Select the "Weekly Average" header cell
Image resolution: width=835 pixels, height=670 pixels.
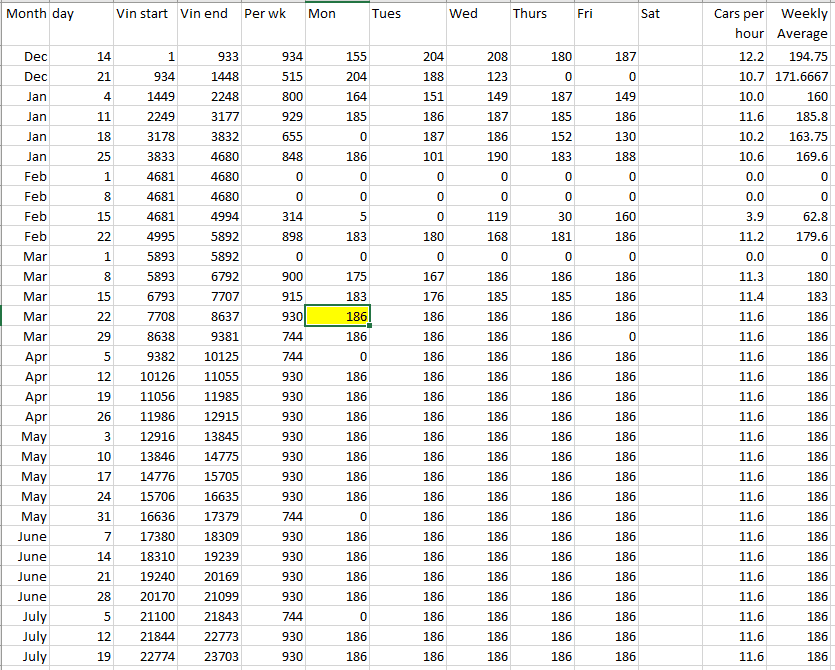pyautogui.click(x=802, y=24)
